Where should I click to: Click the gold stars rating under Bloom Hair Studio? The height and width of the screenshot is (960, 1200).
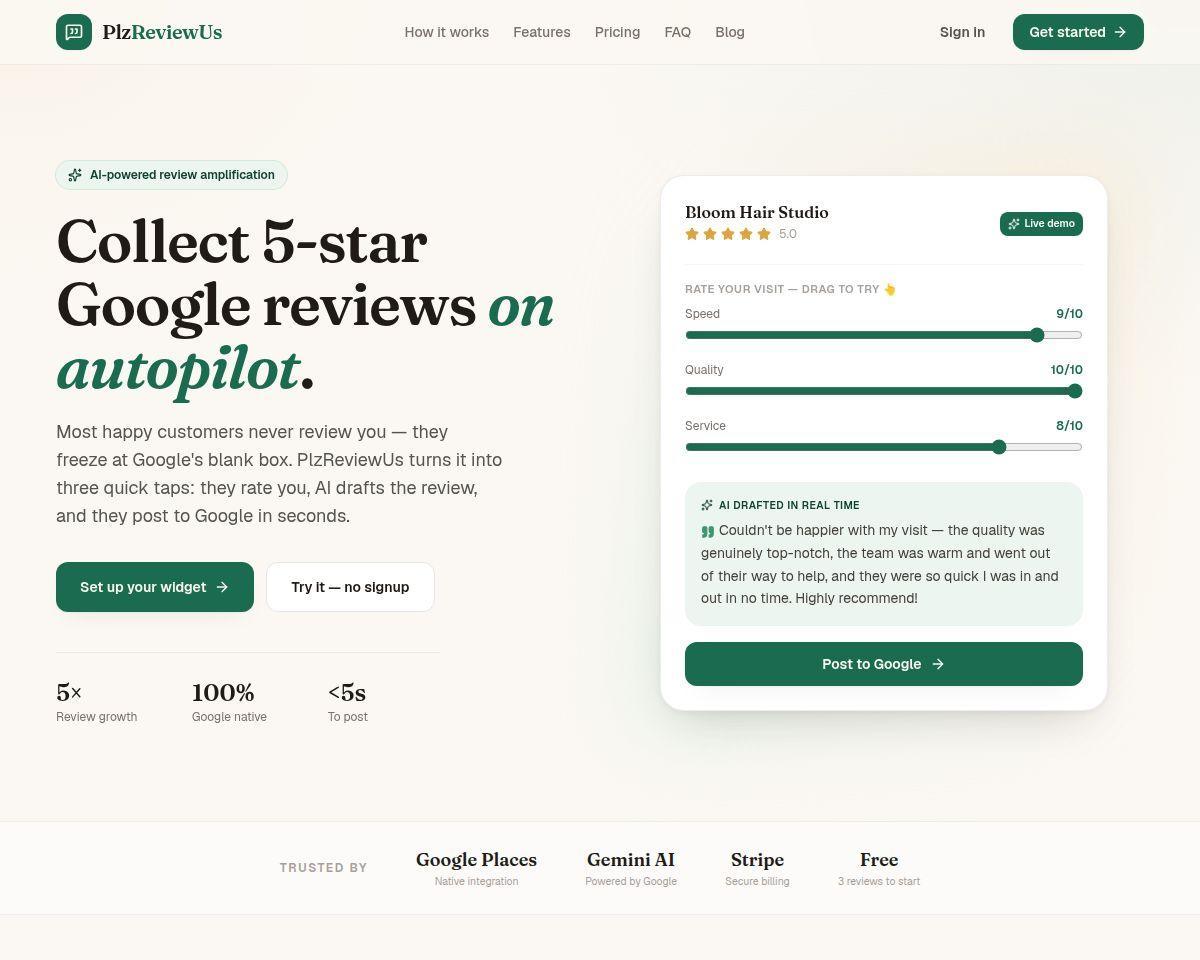pyautogui.click(x=728, y=234)
